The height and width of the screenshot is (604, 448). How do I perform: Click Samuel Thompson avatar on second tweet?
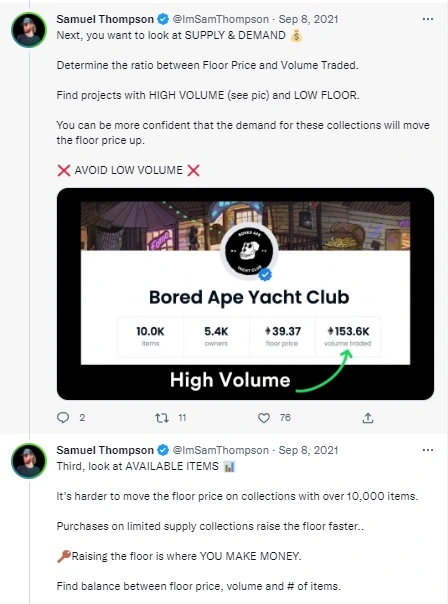[x=29, y=461]
